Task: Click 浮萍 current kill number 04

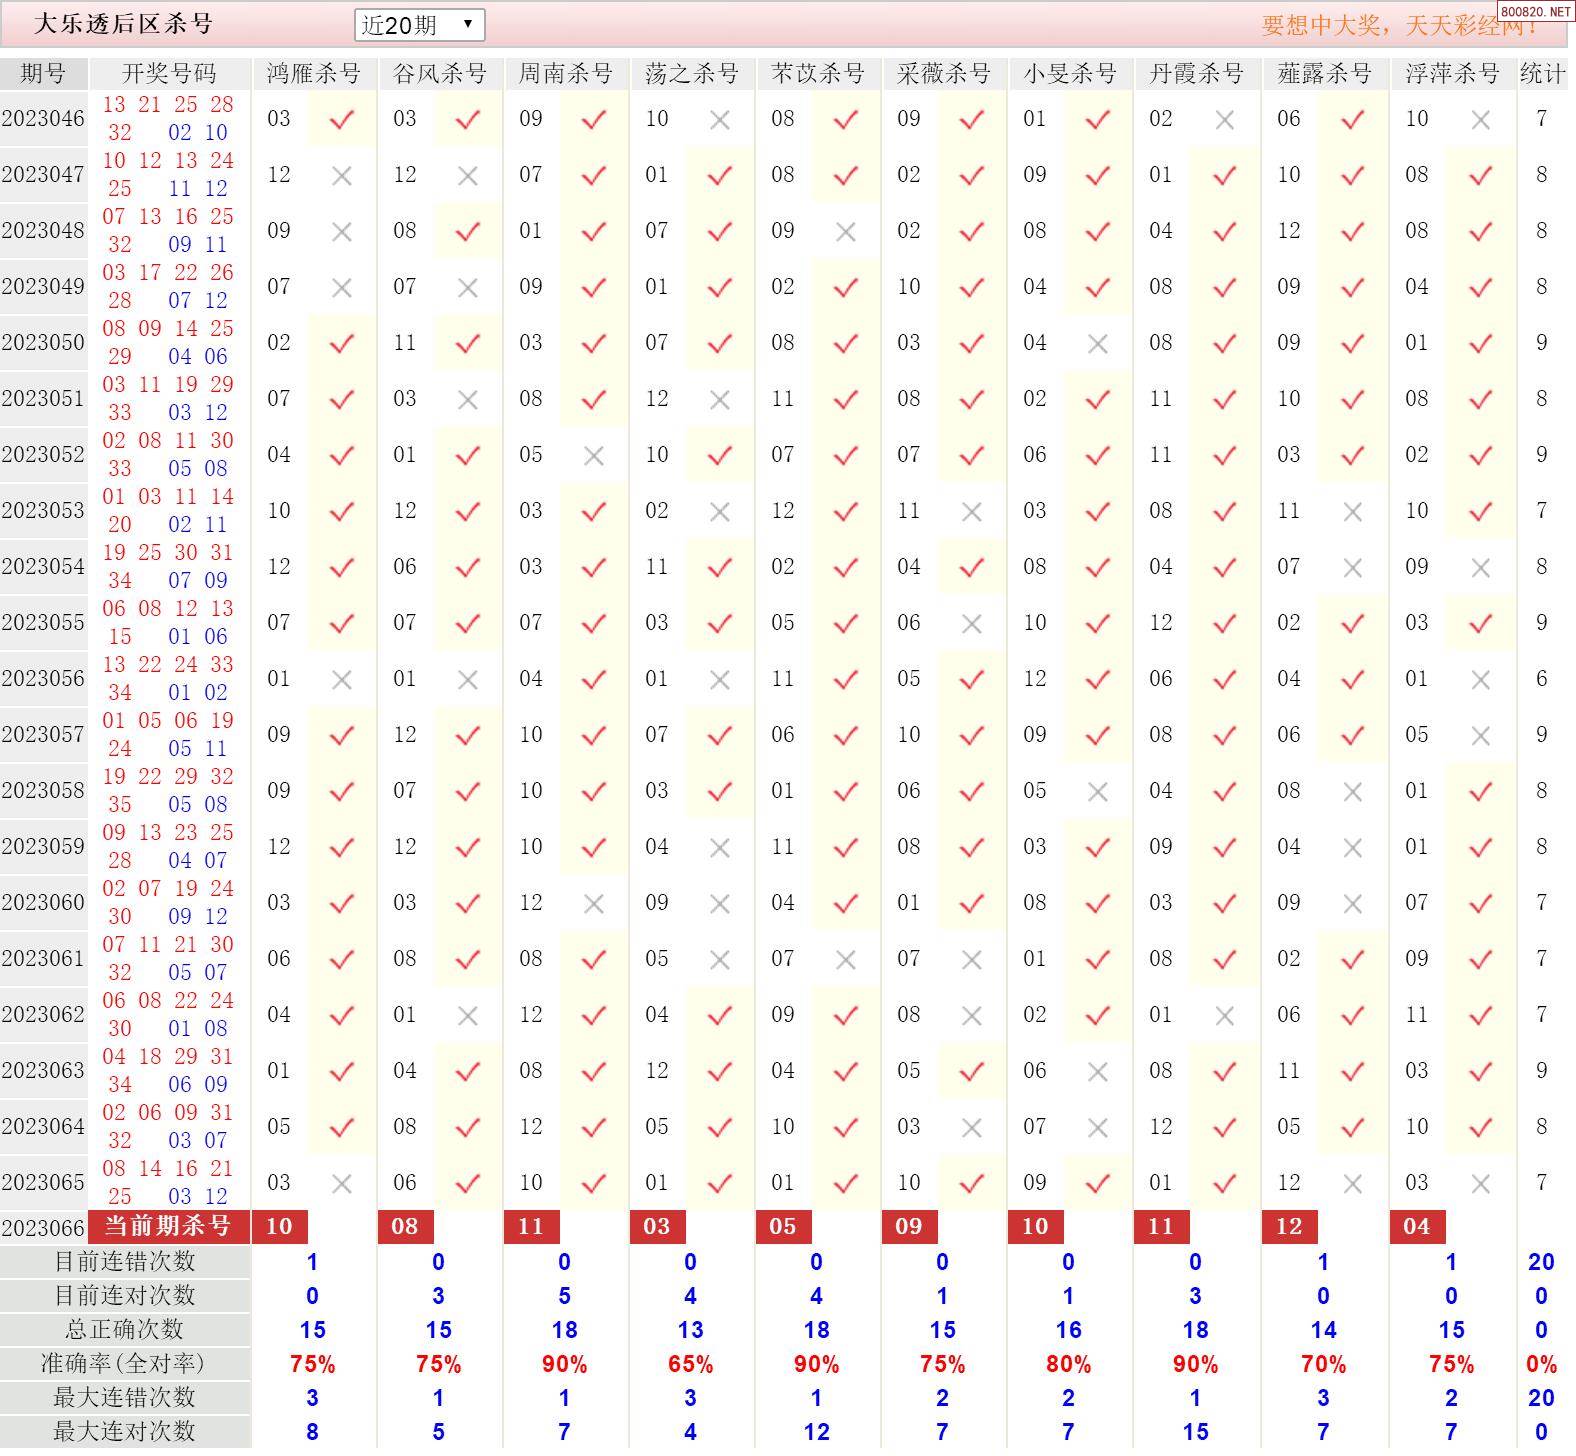Action: tap(1418, 1226)
